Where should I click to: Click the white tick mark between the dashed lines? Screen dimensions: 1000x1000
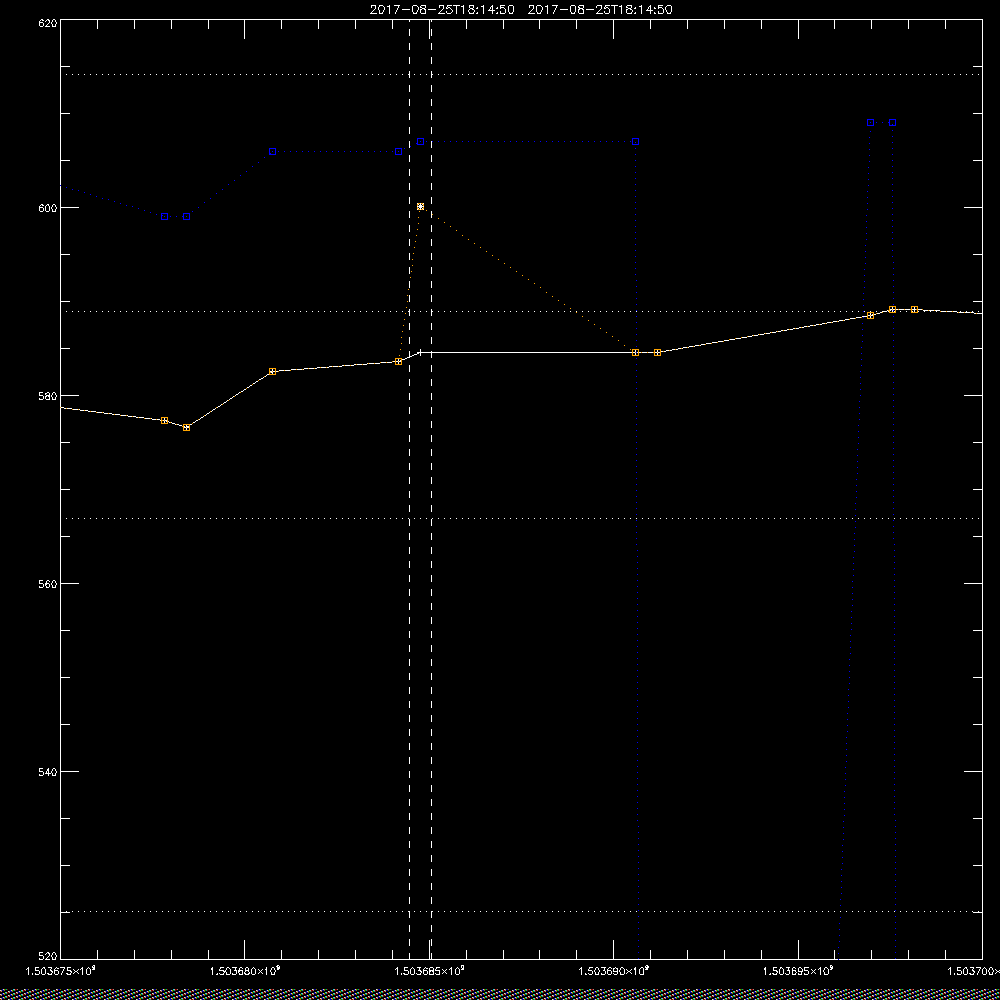(420, 352)
